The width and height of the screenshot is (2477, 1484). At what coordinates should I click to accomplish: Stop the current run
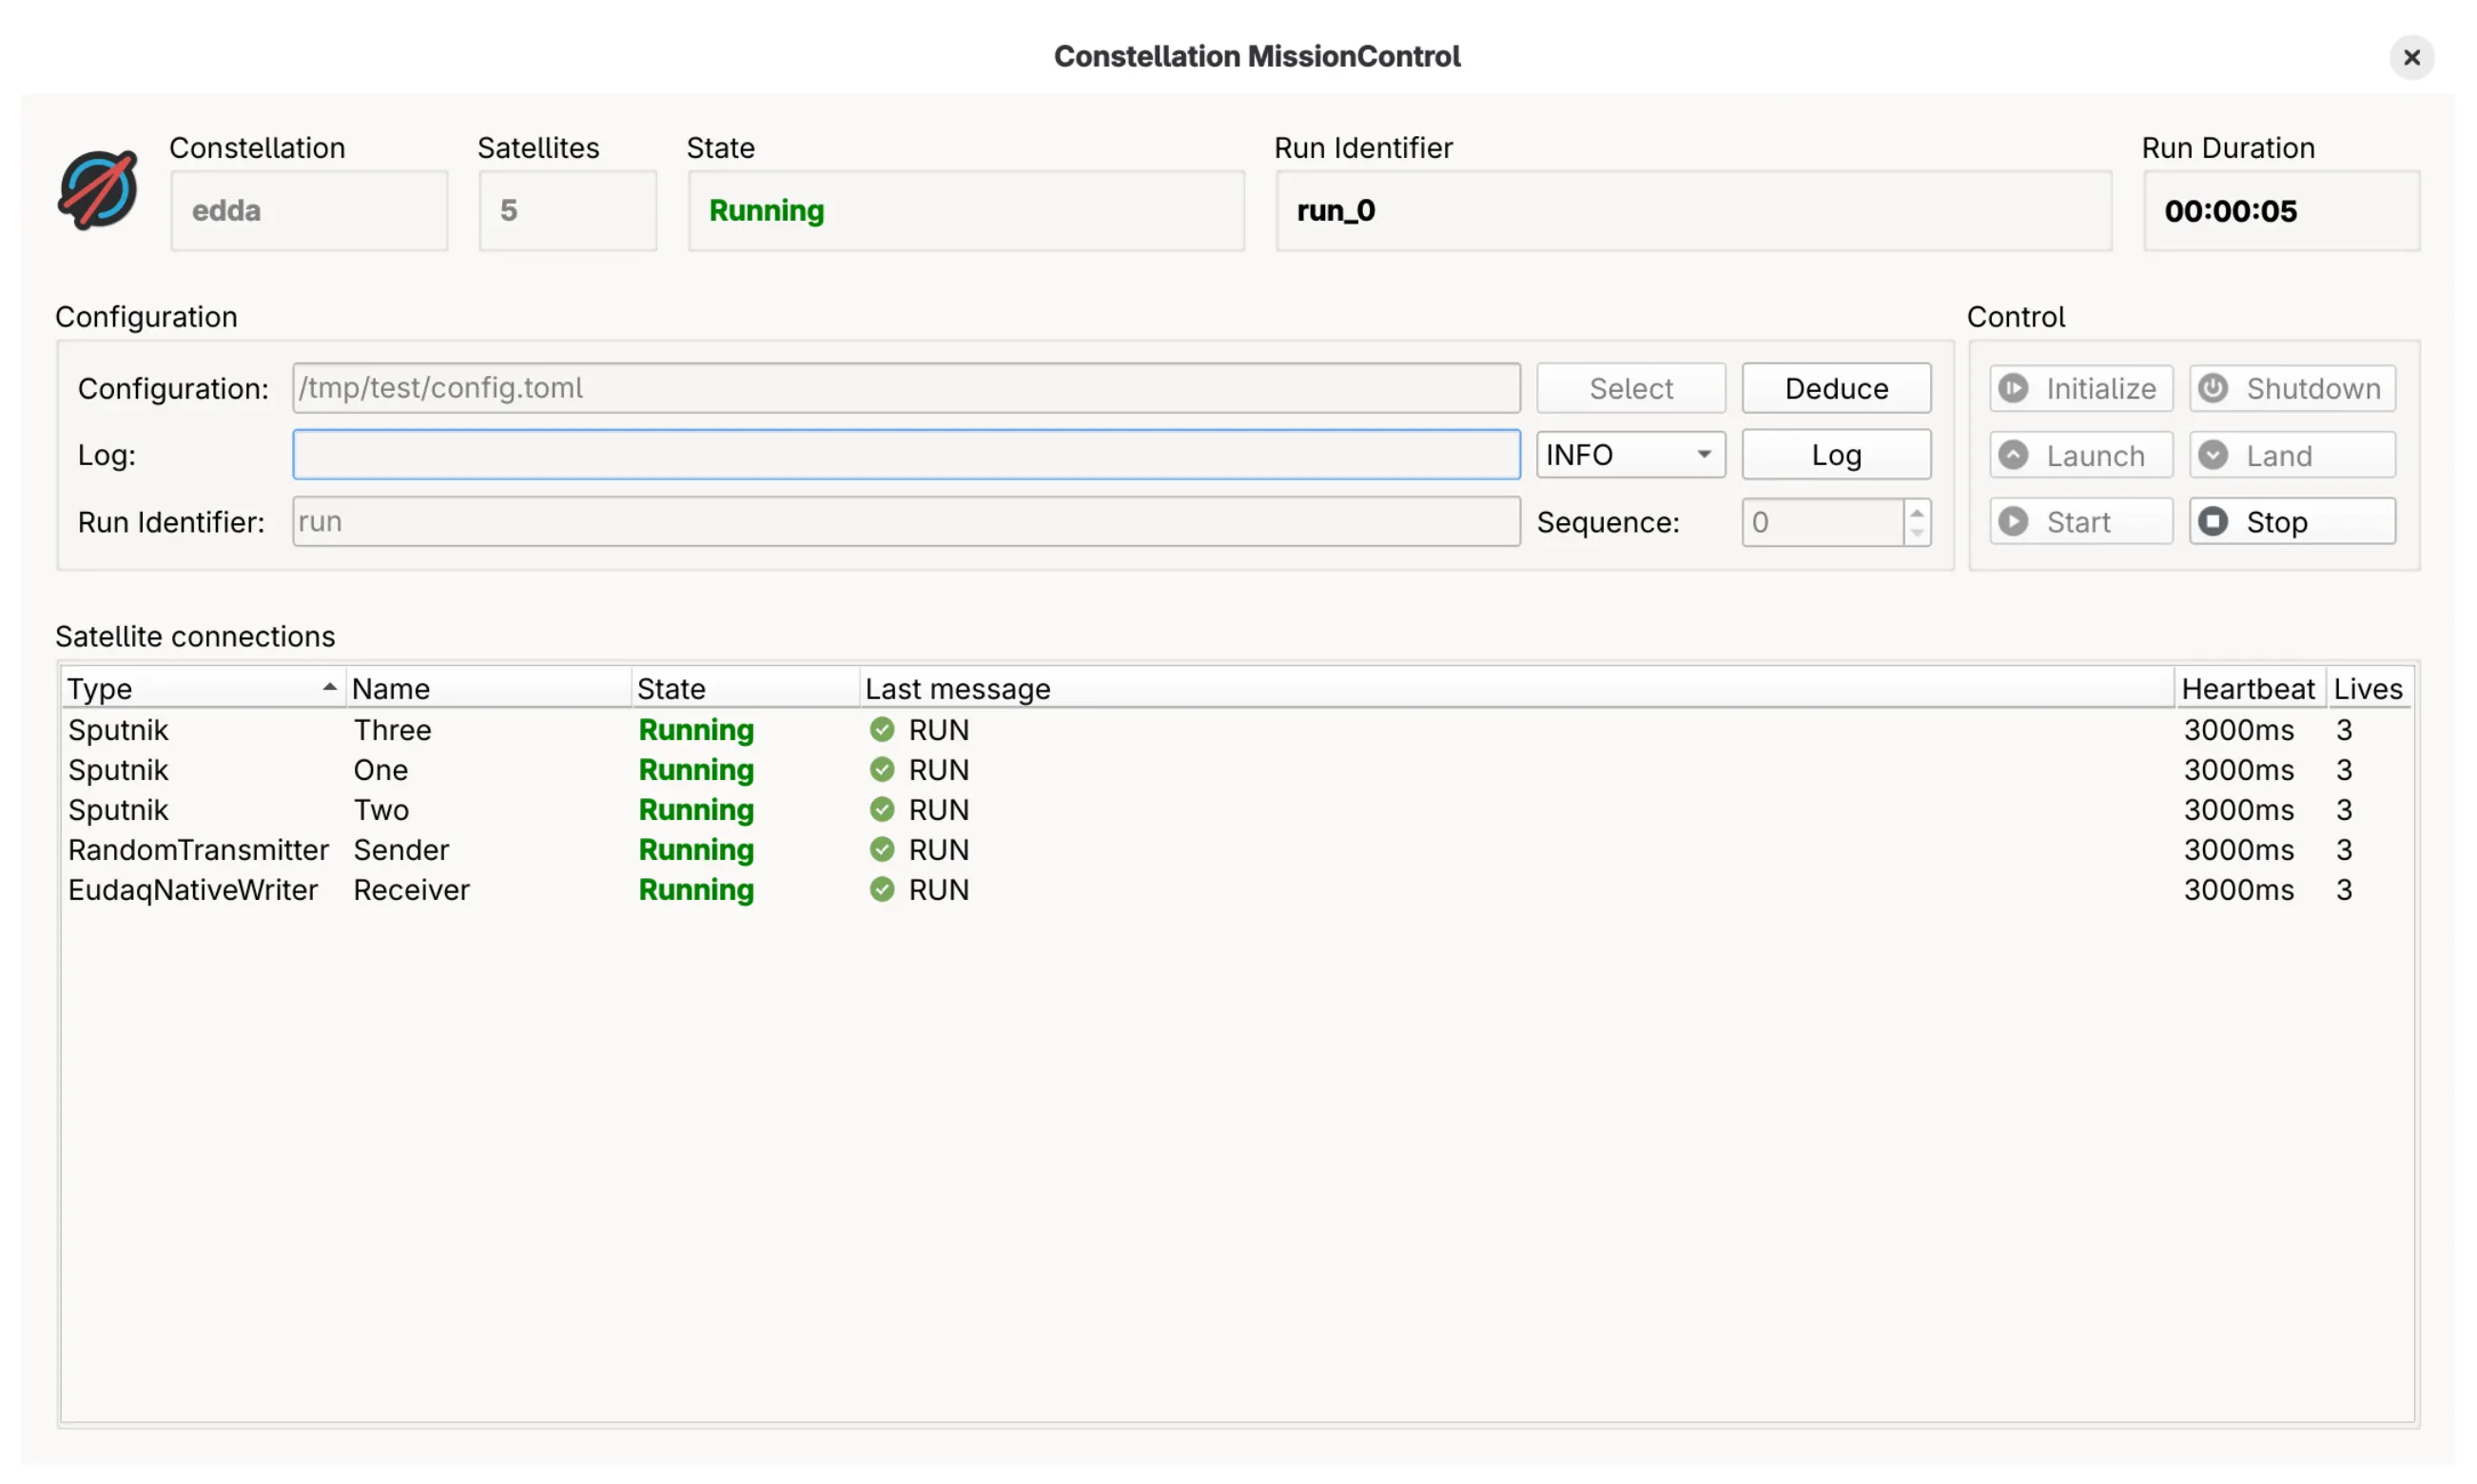pyautogui.click(x=2291, y=521)
